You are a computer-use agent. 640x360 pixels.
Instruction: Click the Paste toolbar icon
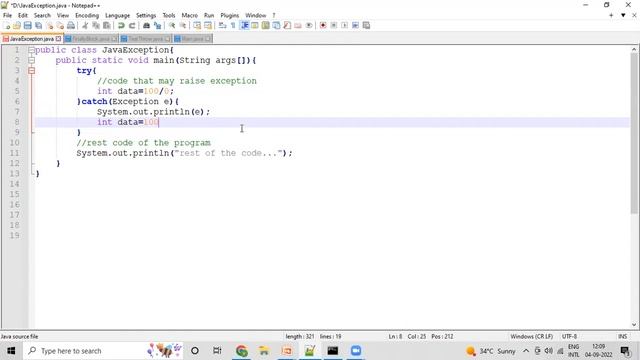coord(107,25)
